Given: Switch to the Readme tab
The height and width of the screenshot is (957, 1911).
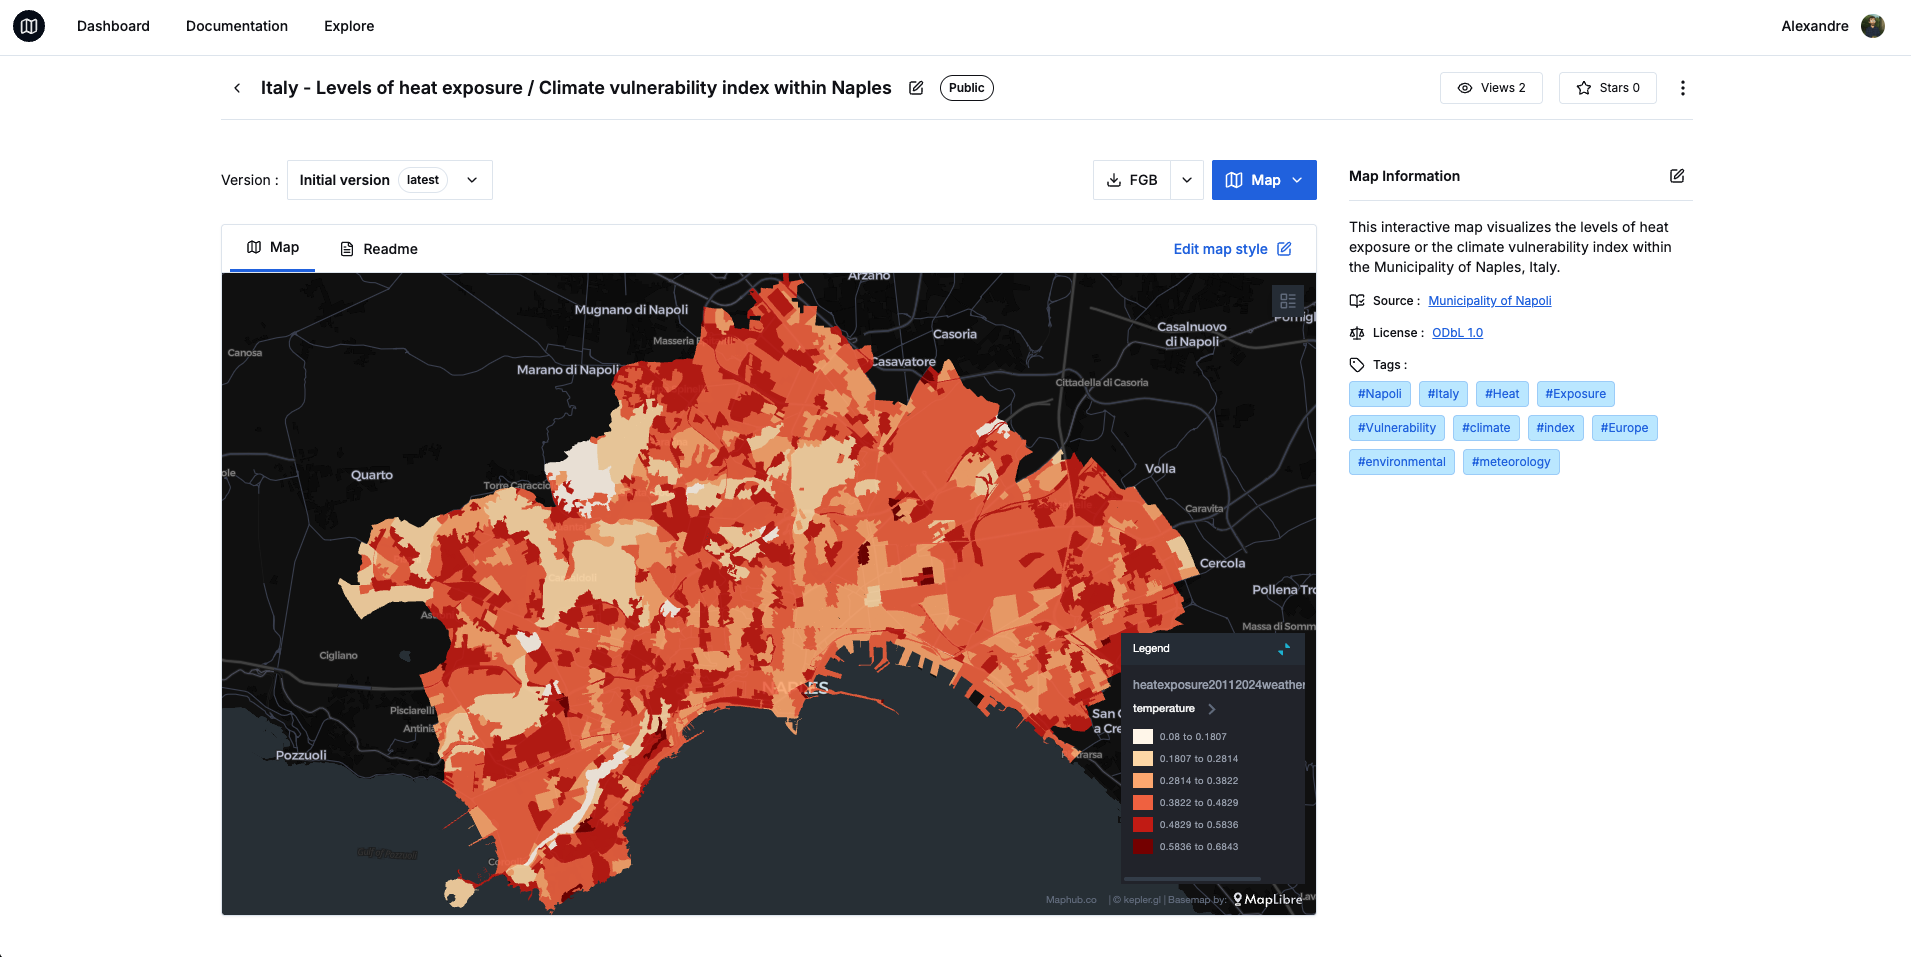Looking at the screenshot, I should [379, 249].
